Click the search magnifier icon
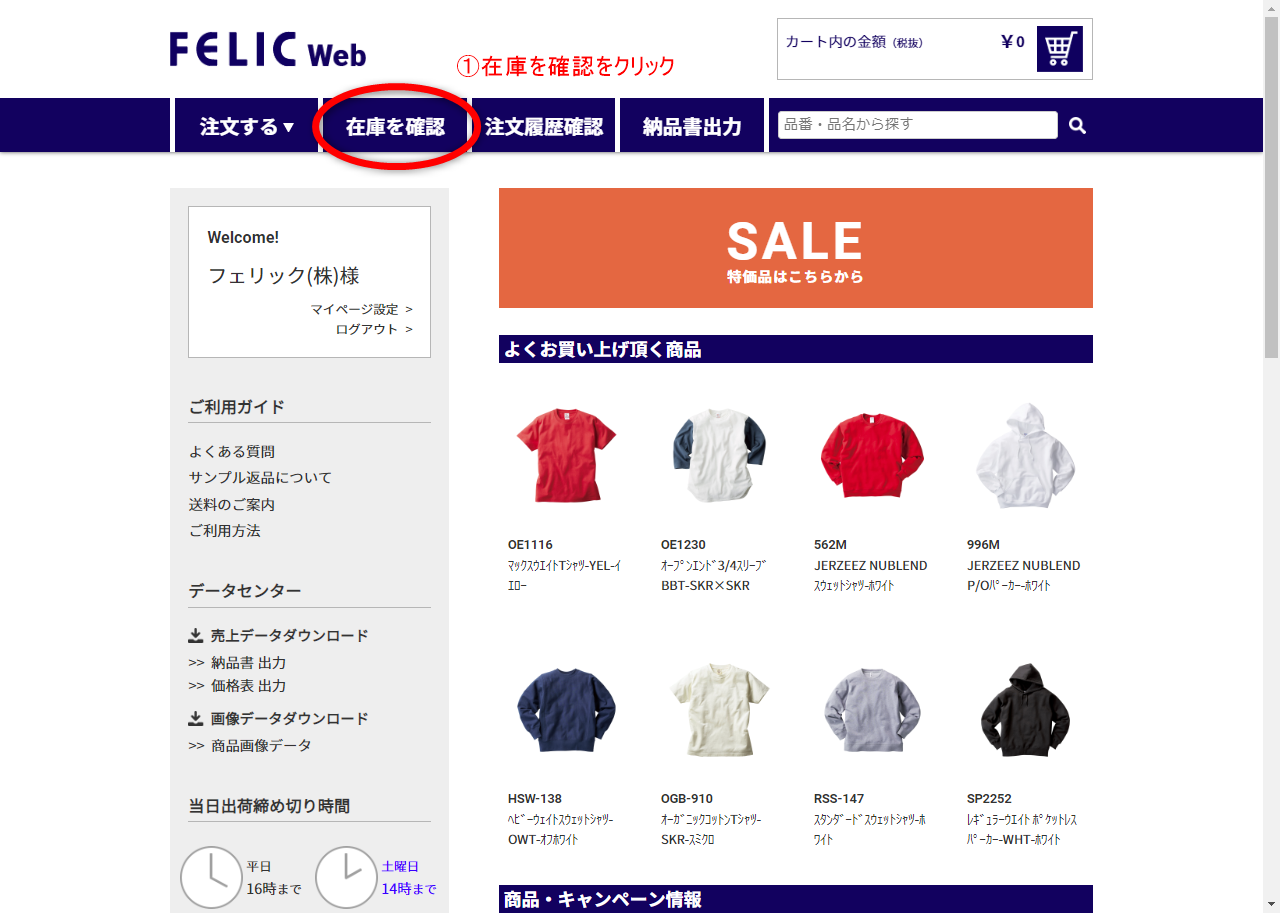The height and width of the screenshot is (913, 1280). [x=1077, y=125]
